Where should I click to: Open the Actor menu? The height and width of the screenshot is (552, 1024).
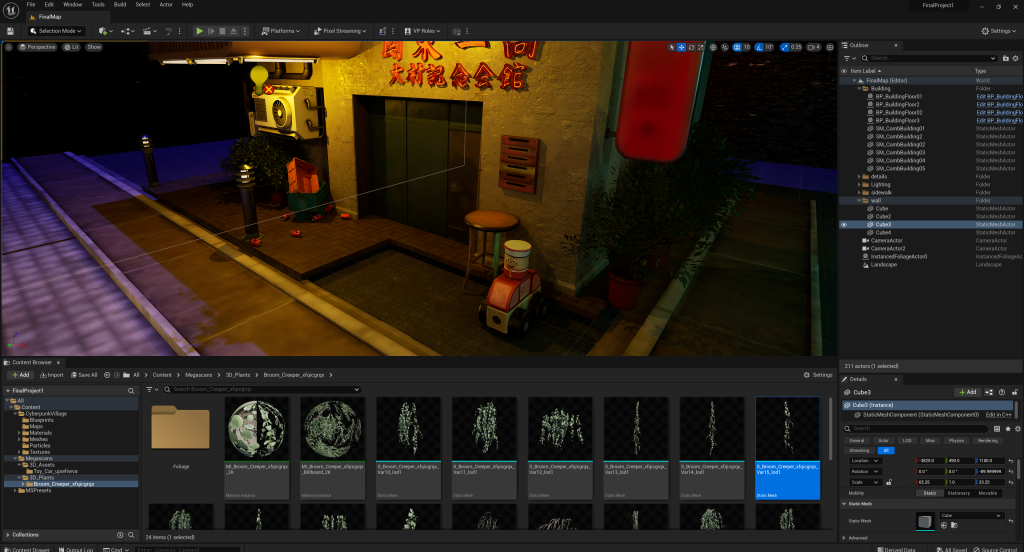166,5
